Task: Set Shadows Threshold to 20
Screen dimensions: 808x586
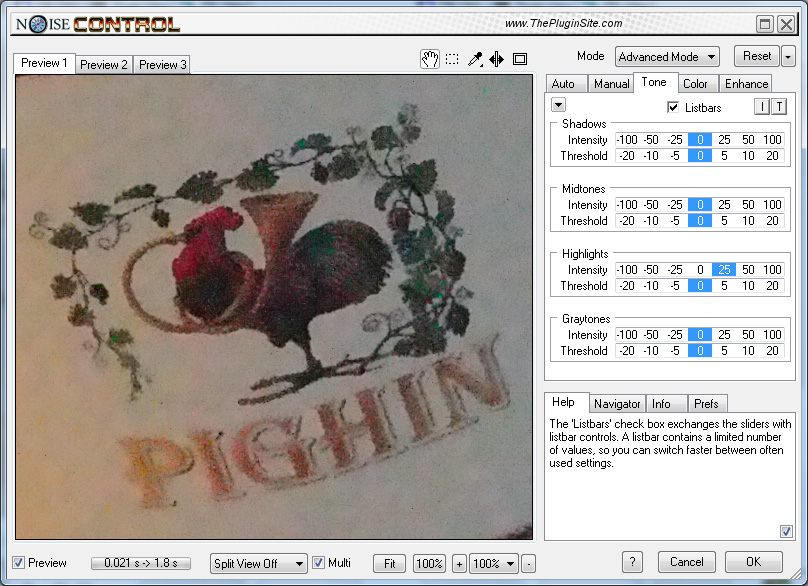Action: tap(772, 156)
